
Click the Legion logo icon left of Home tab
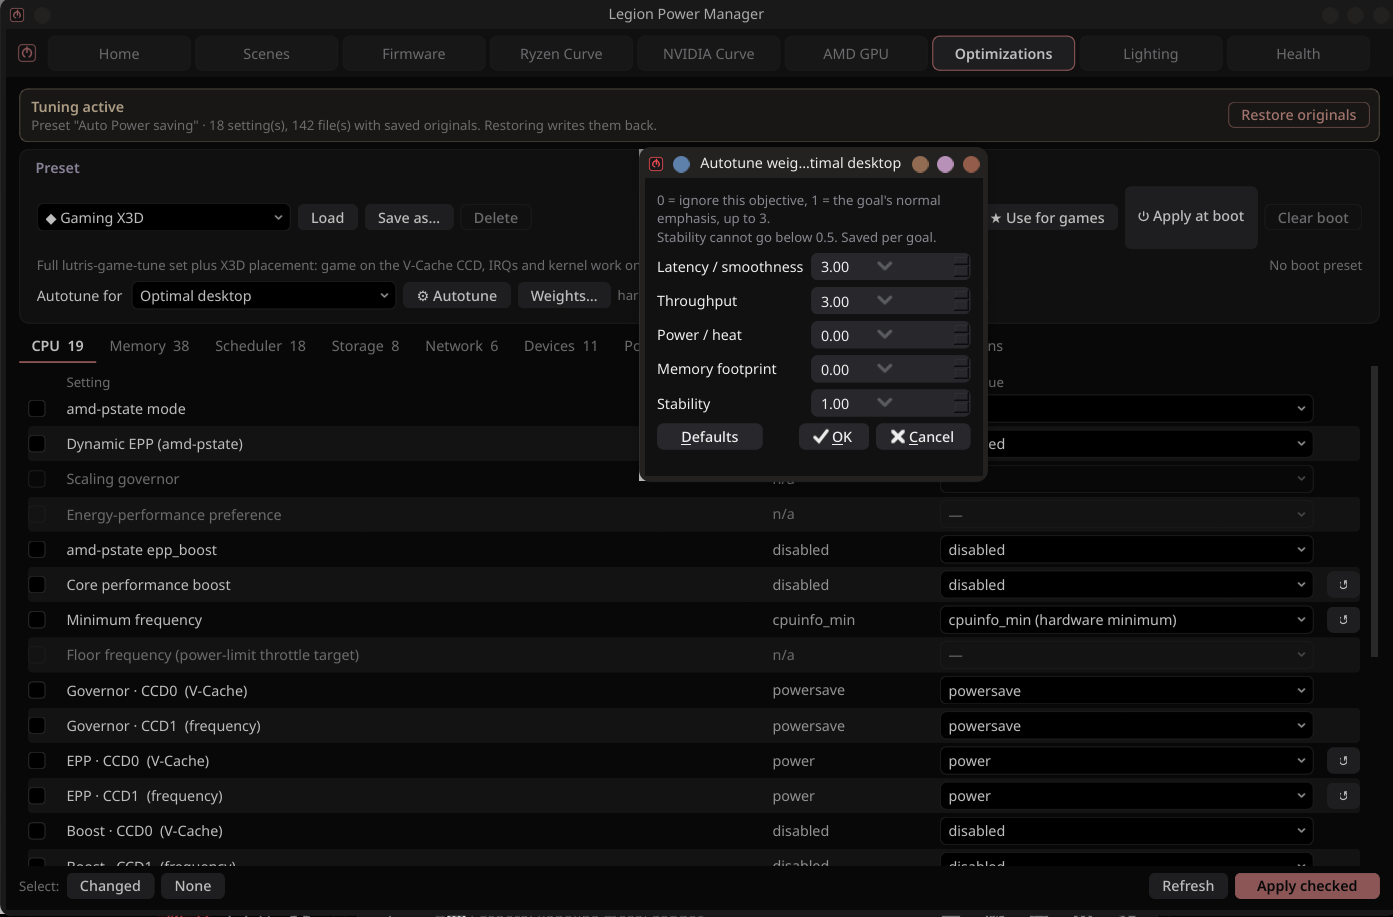click(x=27, y=53)
